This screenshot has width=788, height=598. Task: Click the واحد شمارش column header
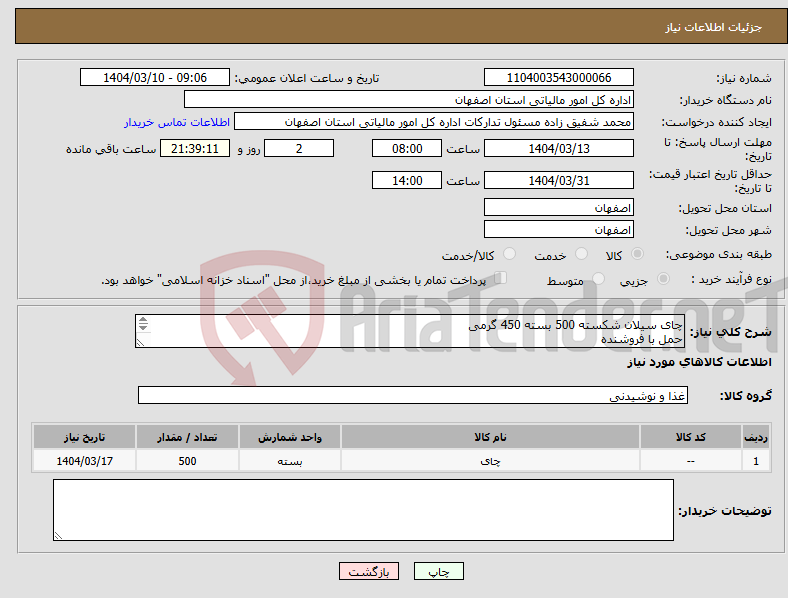[290, 437]
